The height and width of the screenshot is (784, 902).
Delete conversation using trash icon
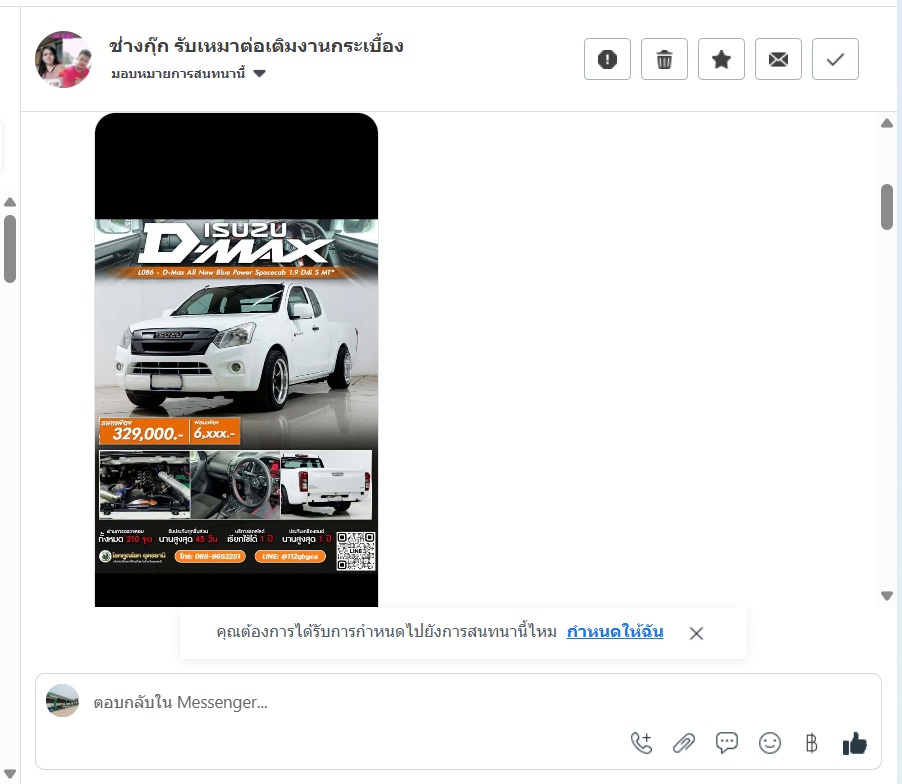(x=664, y=59)
